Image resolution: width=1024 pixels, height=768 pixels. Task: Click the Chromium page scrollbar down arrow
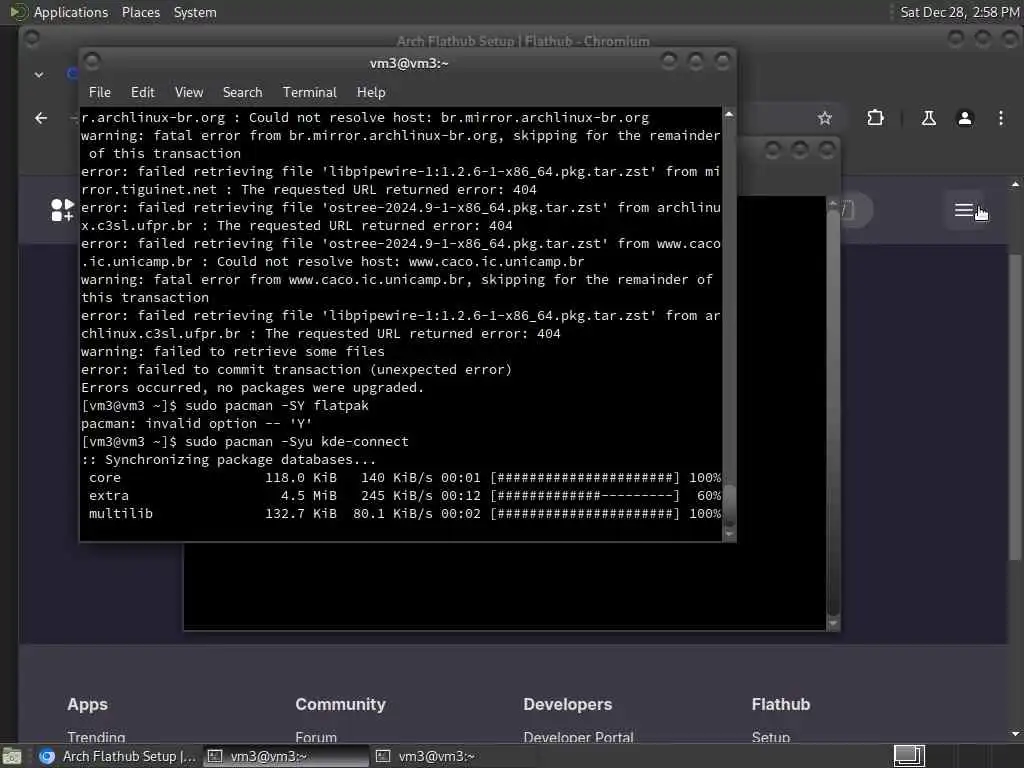1015,733
